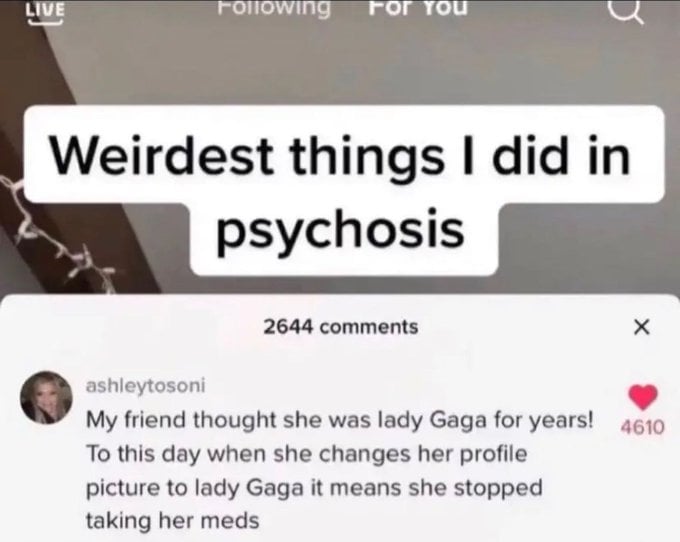680x542 pixels.
Task: Click the 4610 likes count
Action: (x=642, y=427)
